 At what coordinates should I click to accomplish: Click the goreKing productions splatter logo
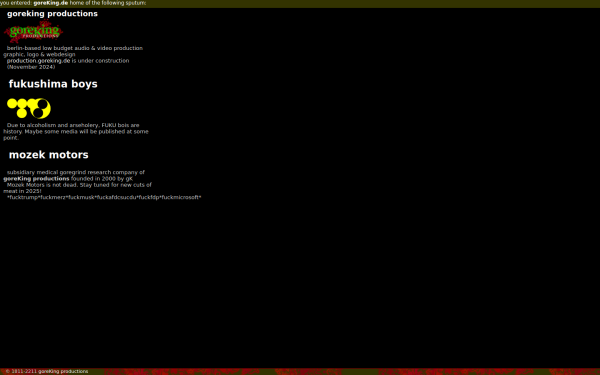(34, 31)
